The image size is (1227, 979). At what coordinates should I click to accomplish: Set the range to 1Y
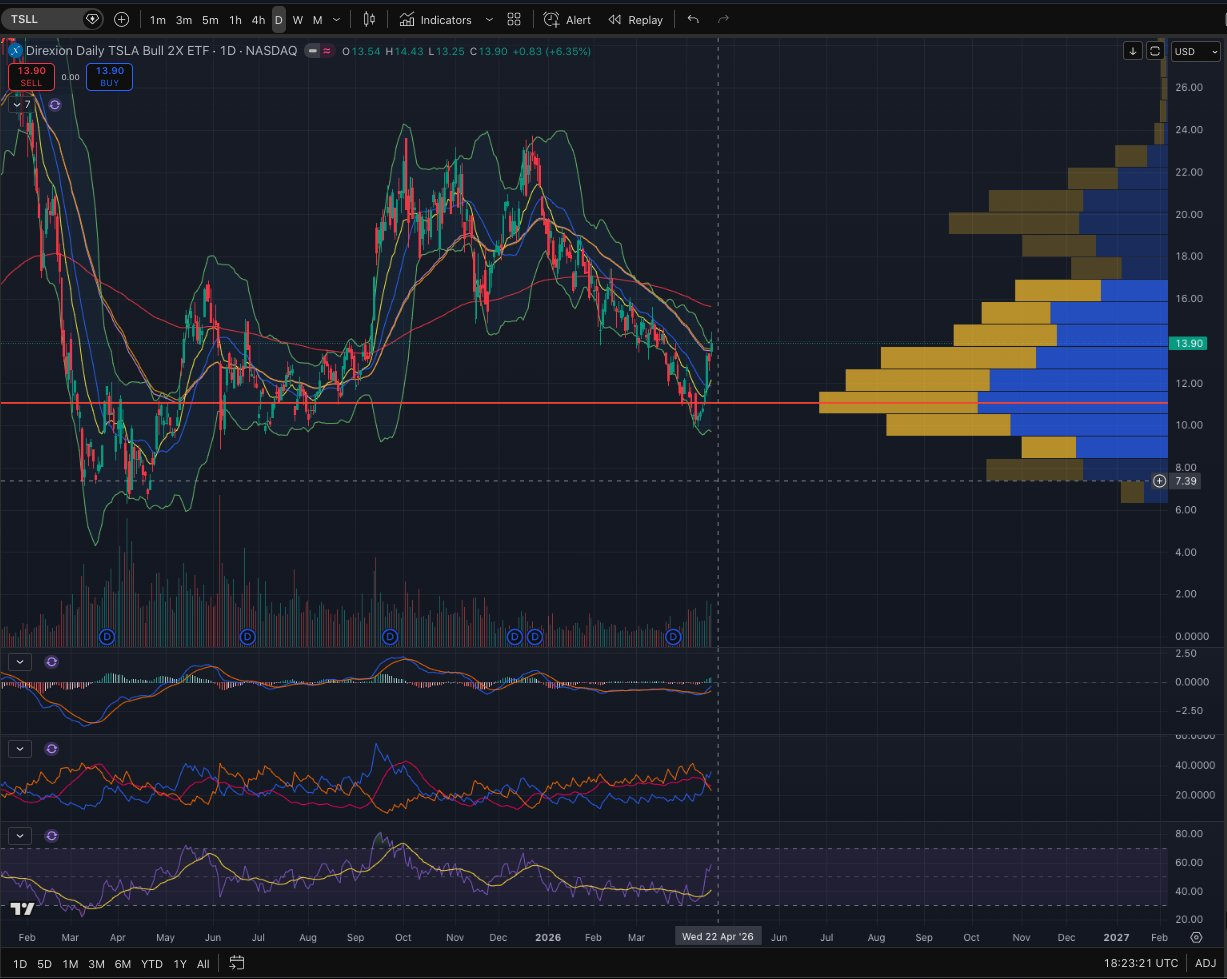[x=180, y=964]
